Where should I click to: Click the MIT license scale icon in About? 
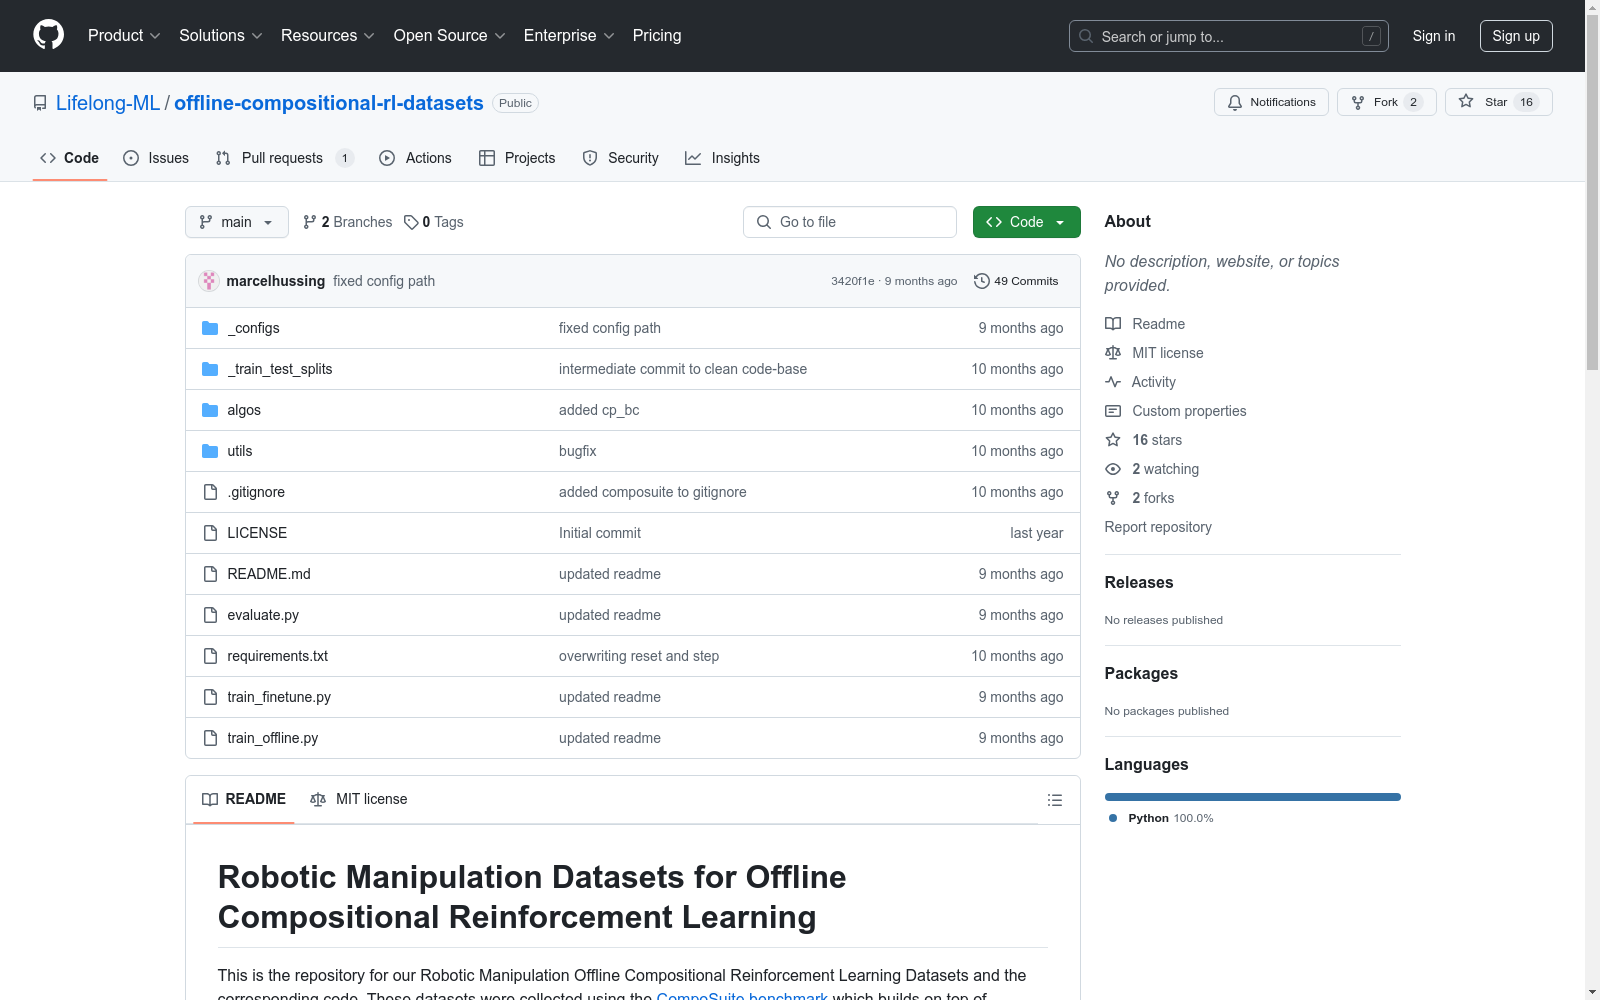(x=1113, y=353)
